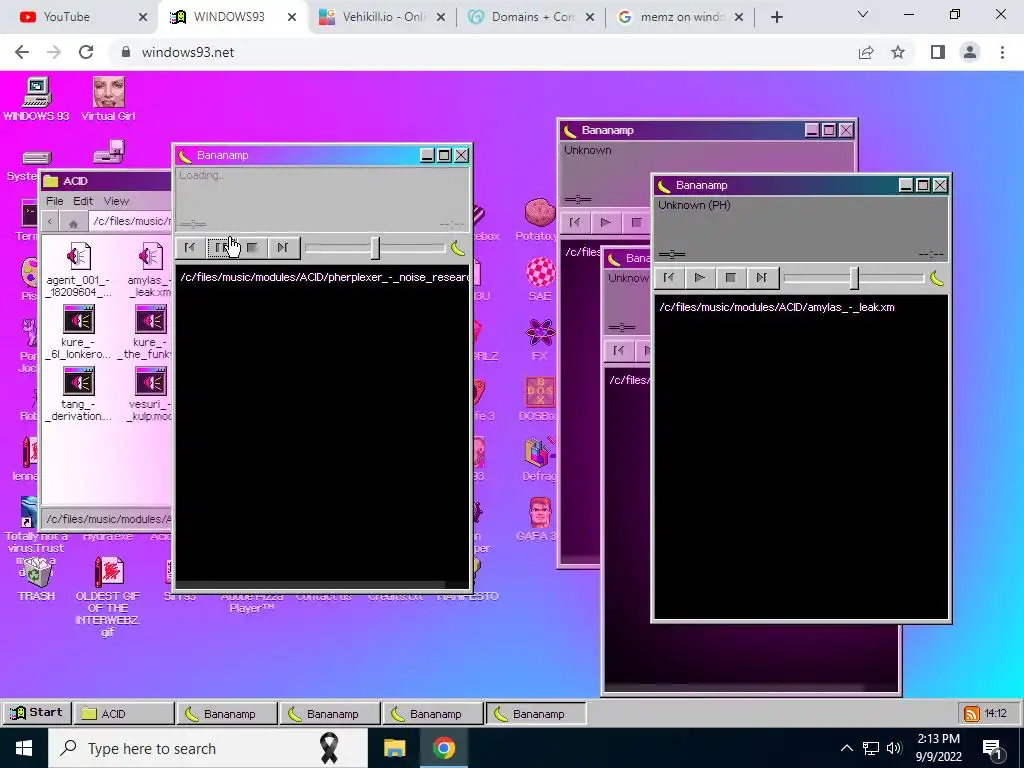1024x768 pixels.
Task: Play track in Loading Bananamp window
Action: (221, 248)
